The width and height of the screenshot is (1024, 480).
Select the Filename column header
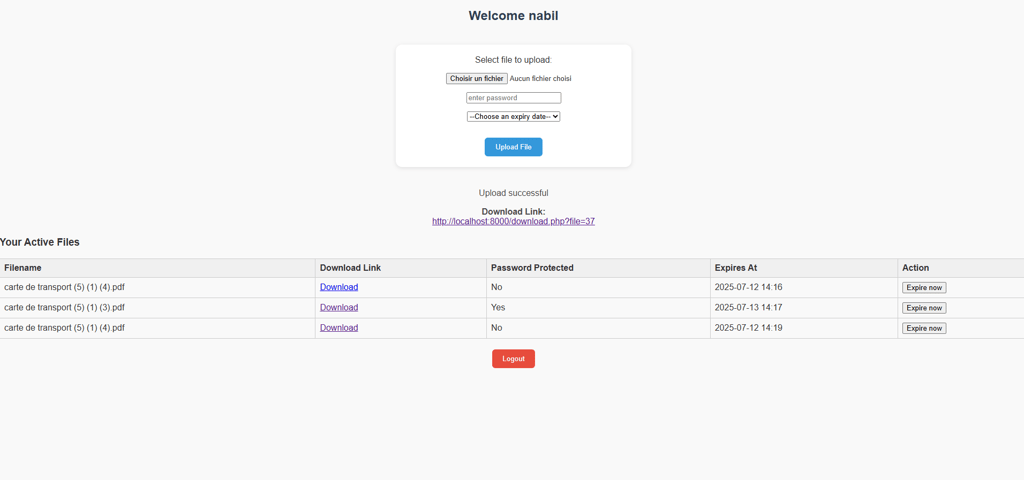click(x=23, y=268)
